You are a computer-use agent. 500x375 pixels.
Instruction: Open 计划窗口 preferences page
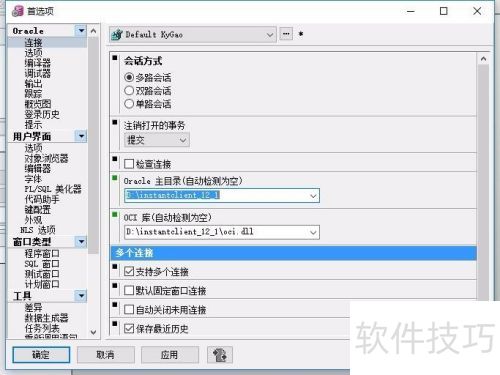(x=42, y=284)
